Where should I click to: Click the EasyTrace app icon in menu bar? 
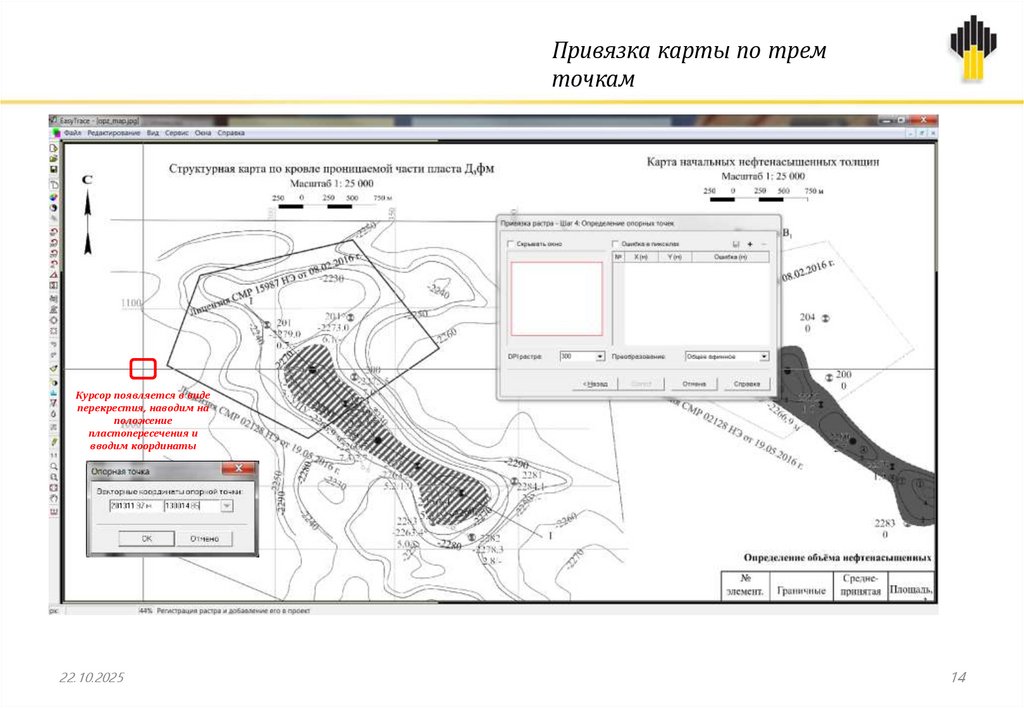(56, 133)
